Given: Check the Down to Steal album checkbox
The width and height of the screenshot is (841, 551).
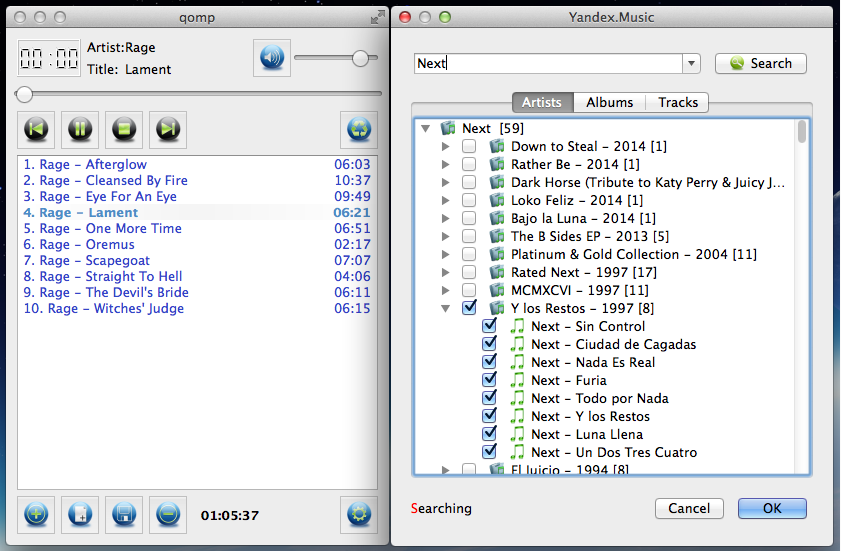Looking at the screenshot, I should click(x=469, y=146).
